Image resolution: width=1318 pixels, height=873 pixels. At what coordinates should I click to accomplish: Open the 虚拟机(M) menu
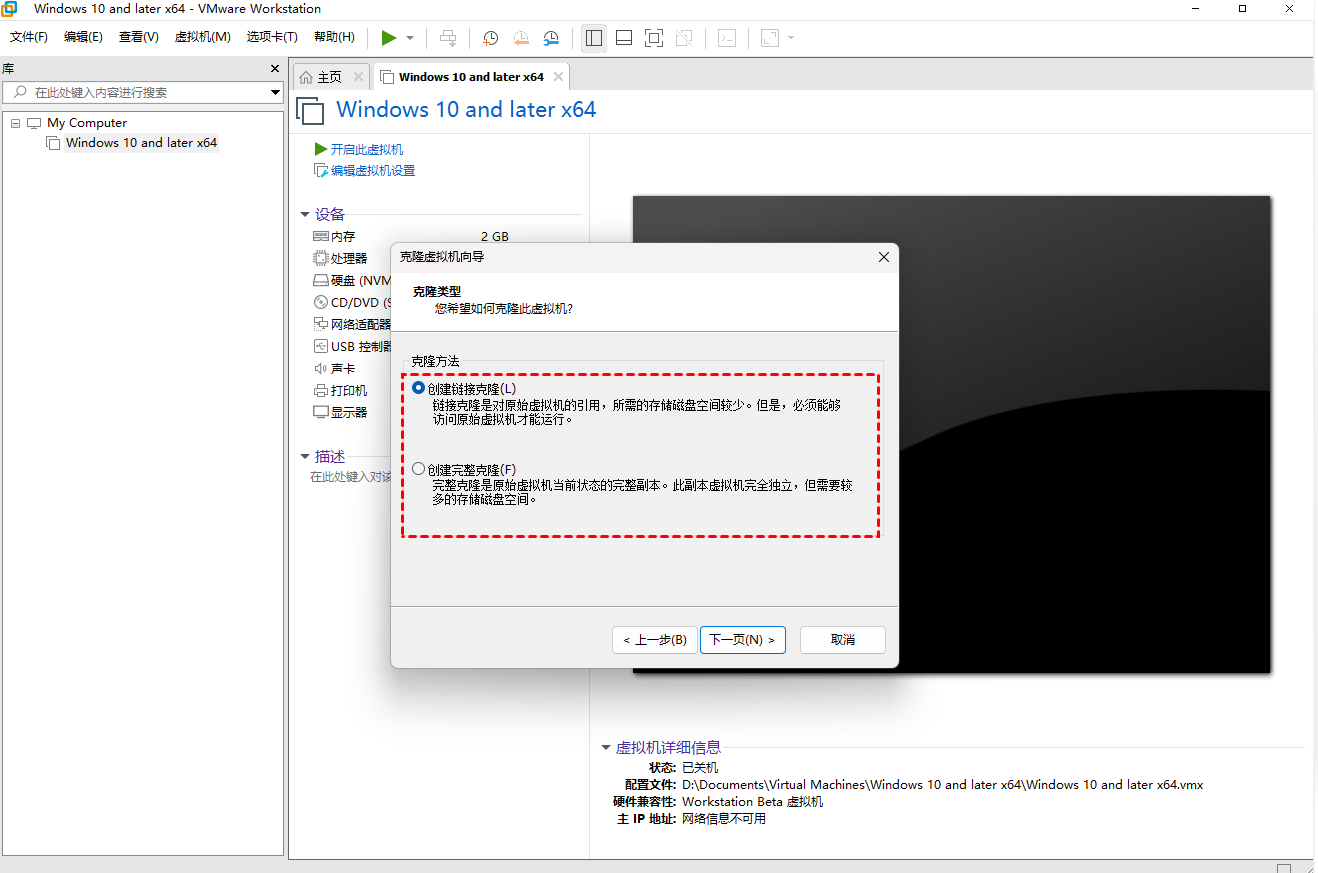click(x=202, y=37)
